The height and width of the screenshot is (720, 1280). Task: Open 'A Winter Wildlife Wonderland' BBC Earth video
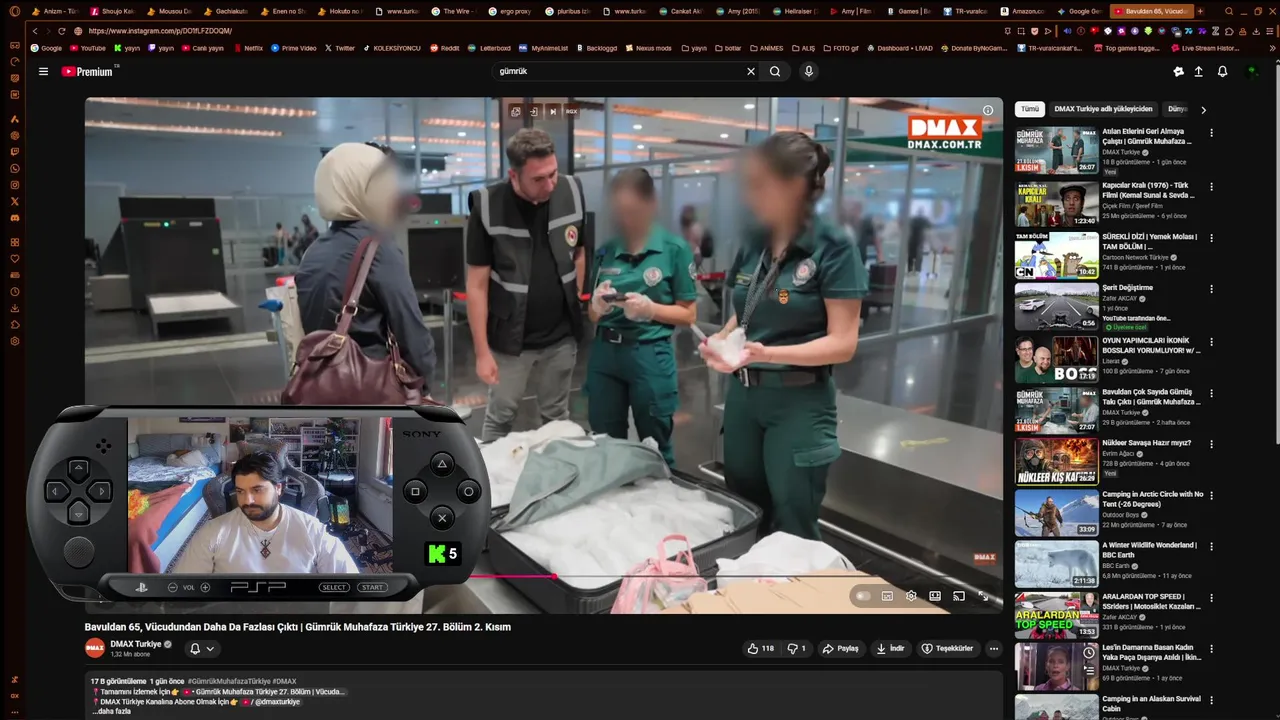coord(1149,550)
